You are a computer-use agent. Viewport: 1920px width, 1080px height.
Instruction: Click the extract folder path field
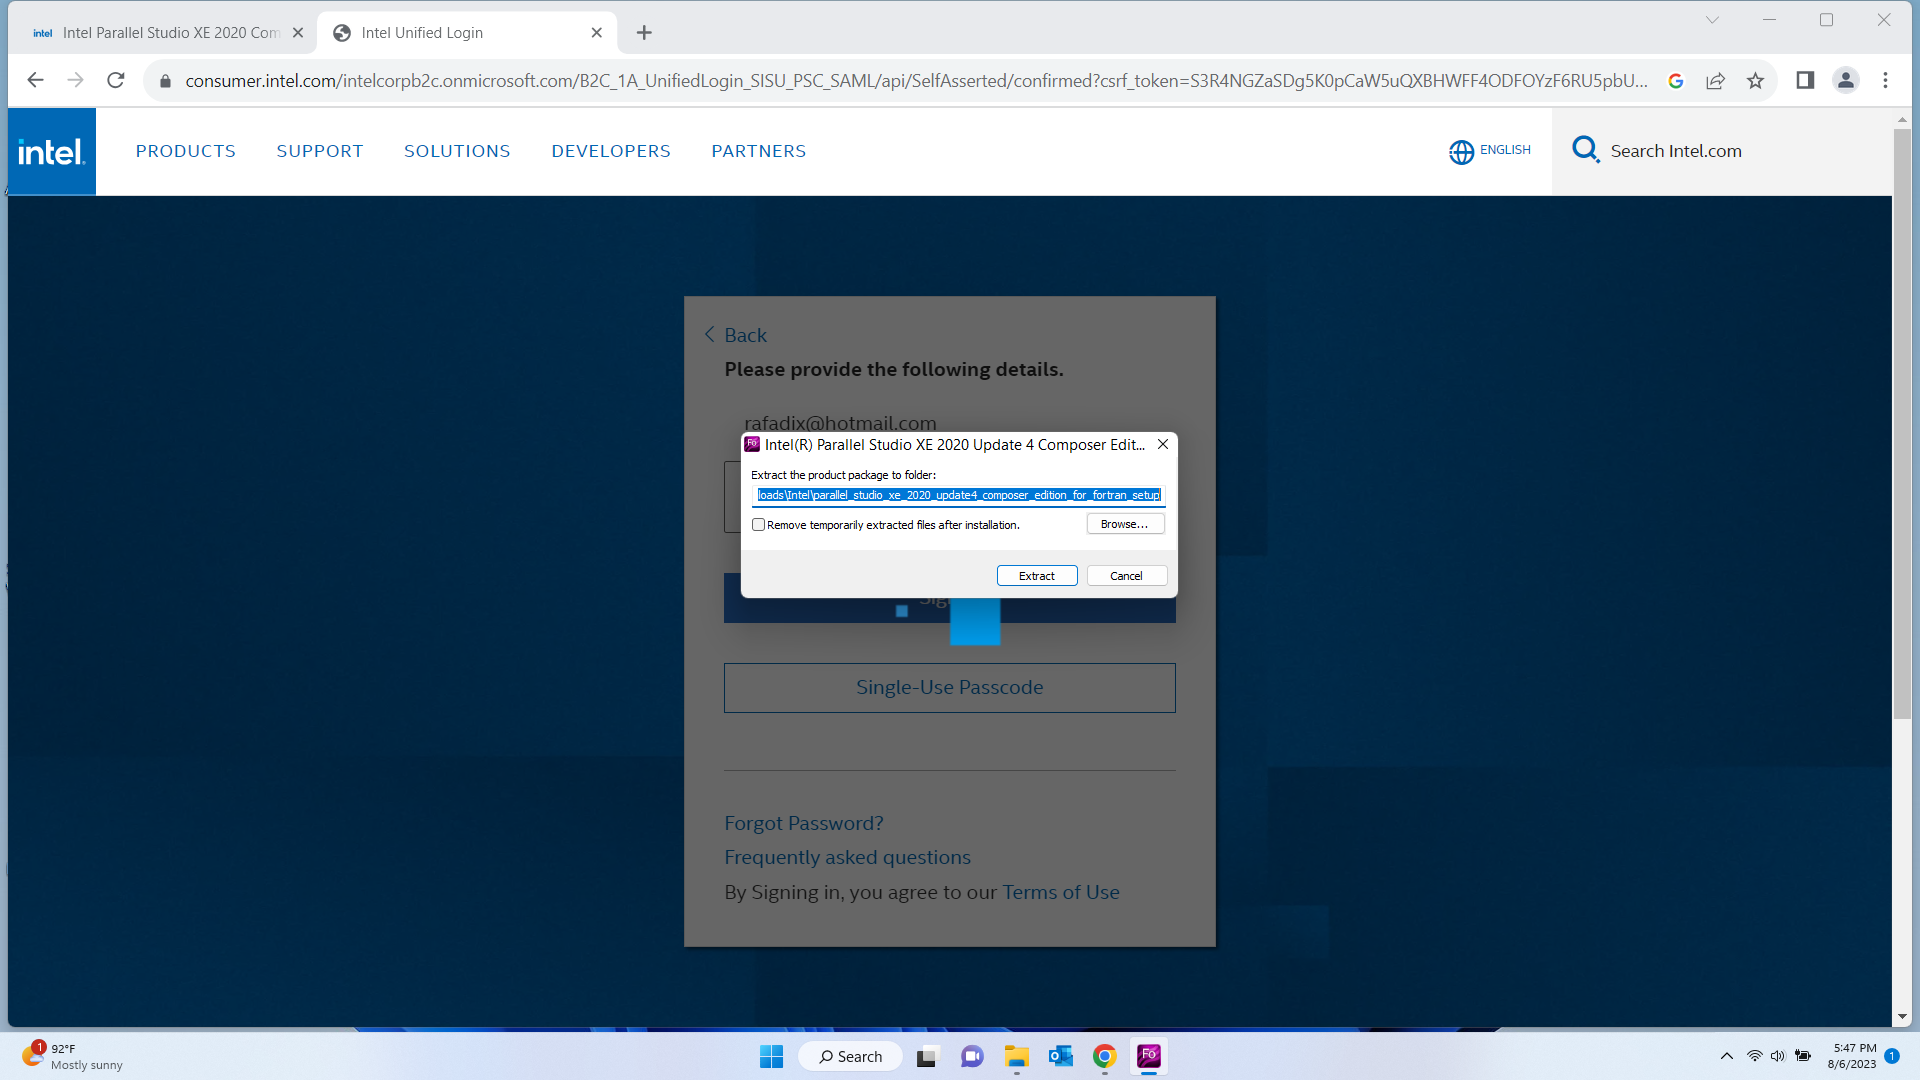(958, 495)
